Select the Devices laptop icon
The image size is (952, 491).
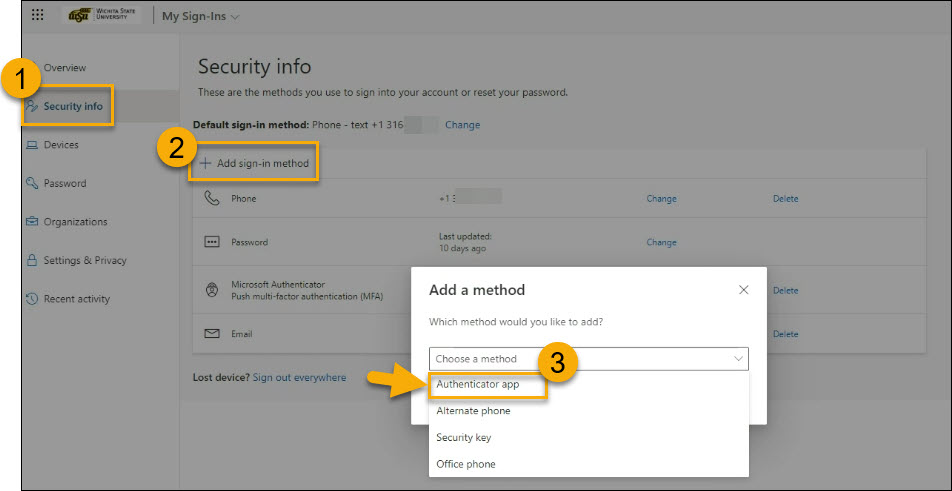[x=32, y=145]
